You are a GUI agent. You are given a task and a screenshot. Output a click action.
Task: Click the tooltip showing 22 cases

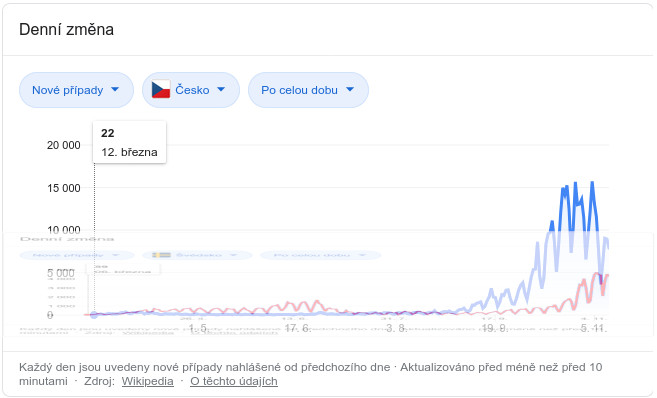click(129, 142)
